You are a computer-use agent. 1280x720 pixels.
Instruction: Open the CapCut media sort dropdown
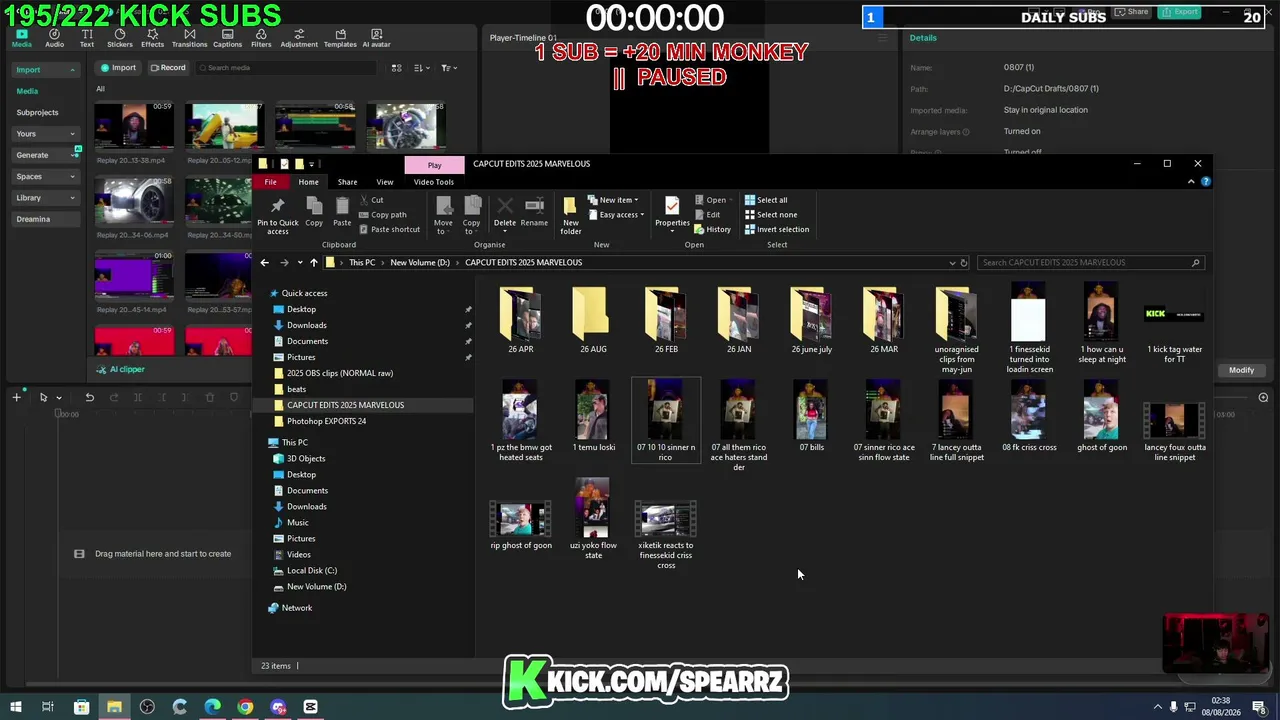coord(422,68)
